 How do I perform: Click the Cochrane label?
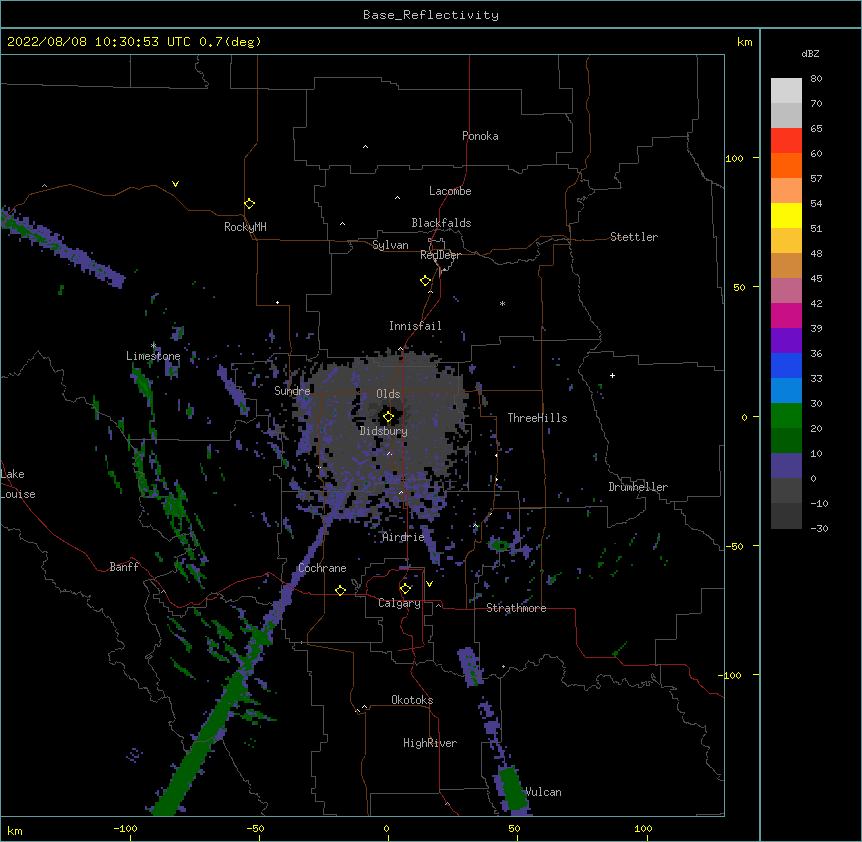[x=322, y=568]
